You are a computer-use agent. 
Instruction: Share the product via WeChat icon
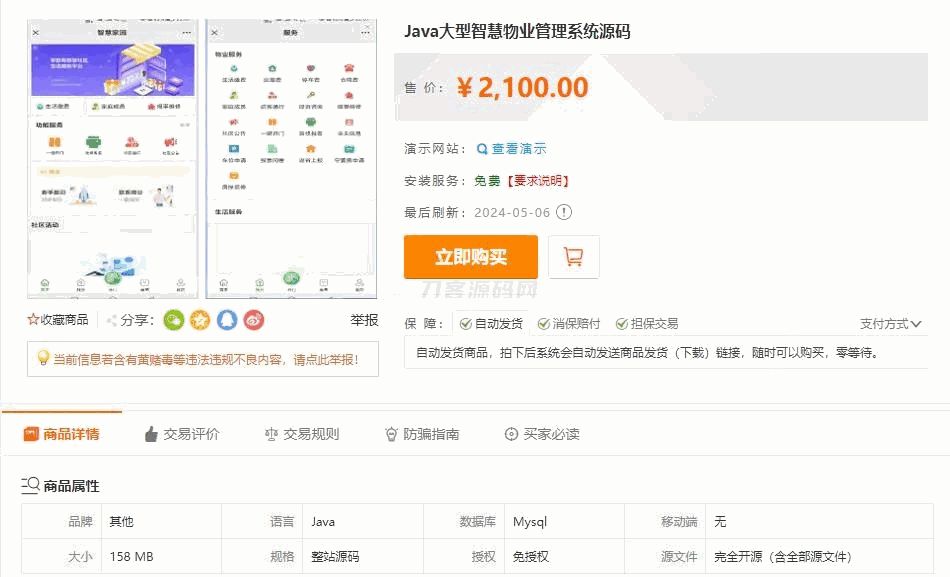(x=174, y=320)
